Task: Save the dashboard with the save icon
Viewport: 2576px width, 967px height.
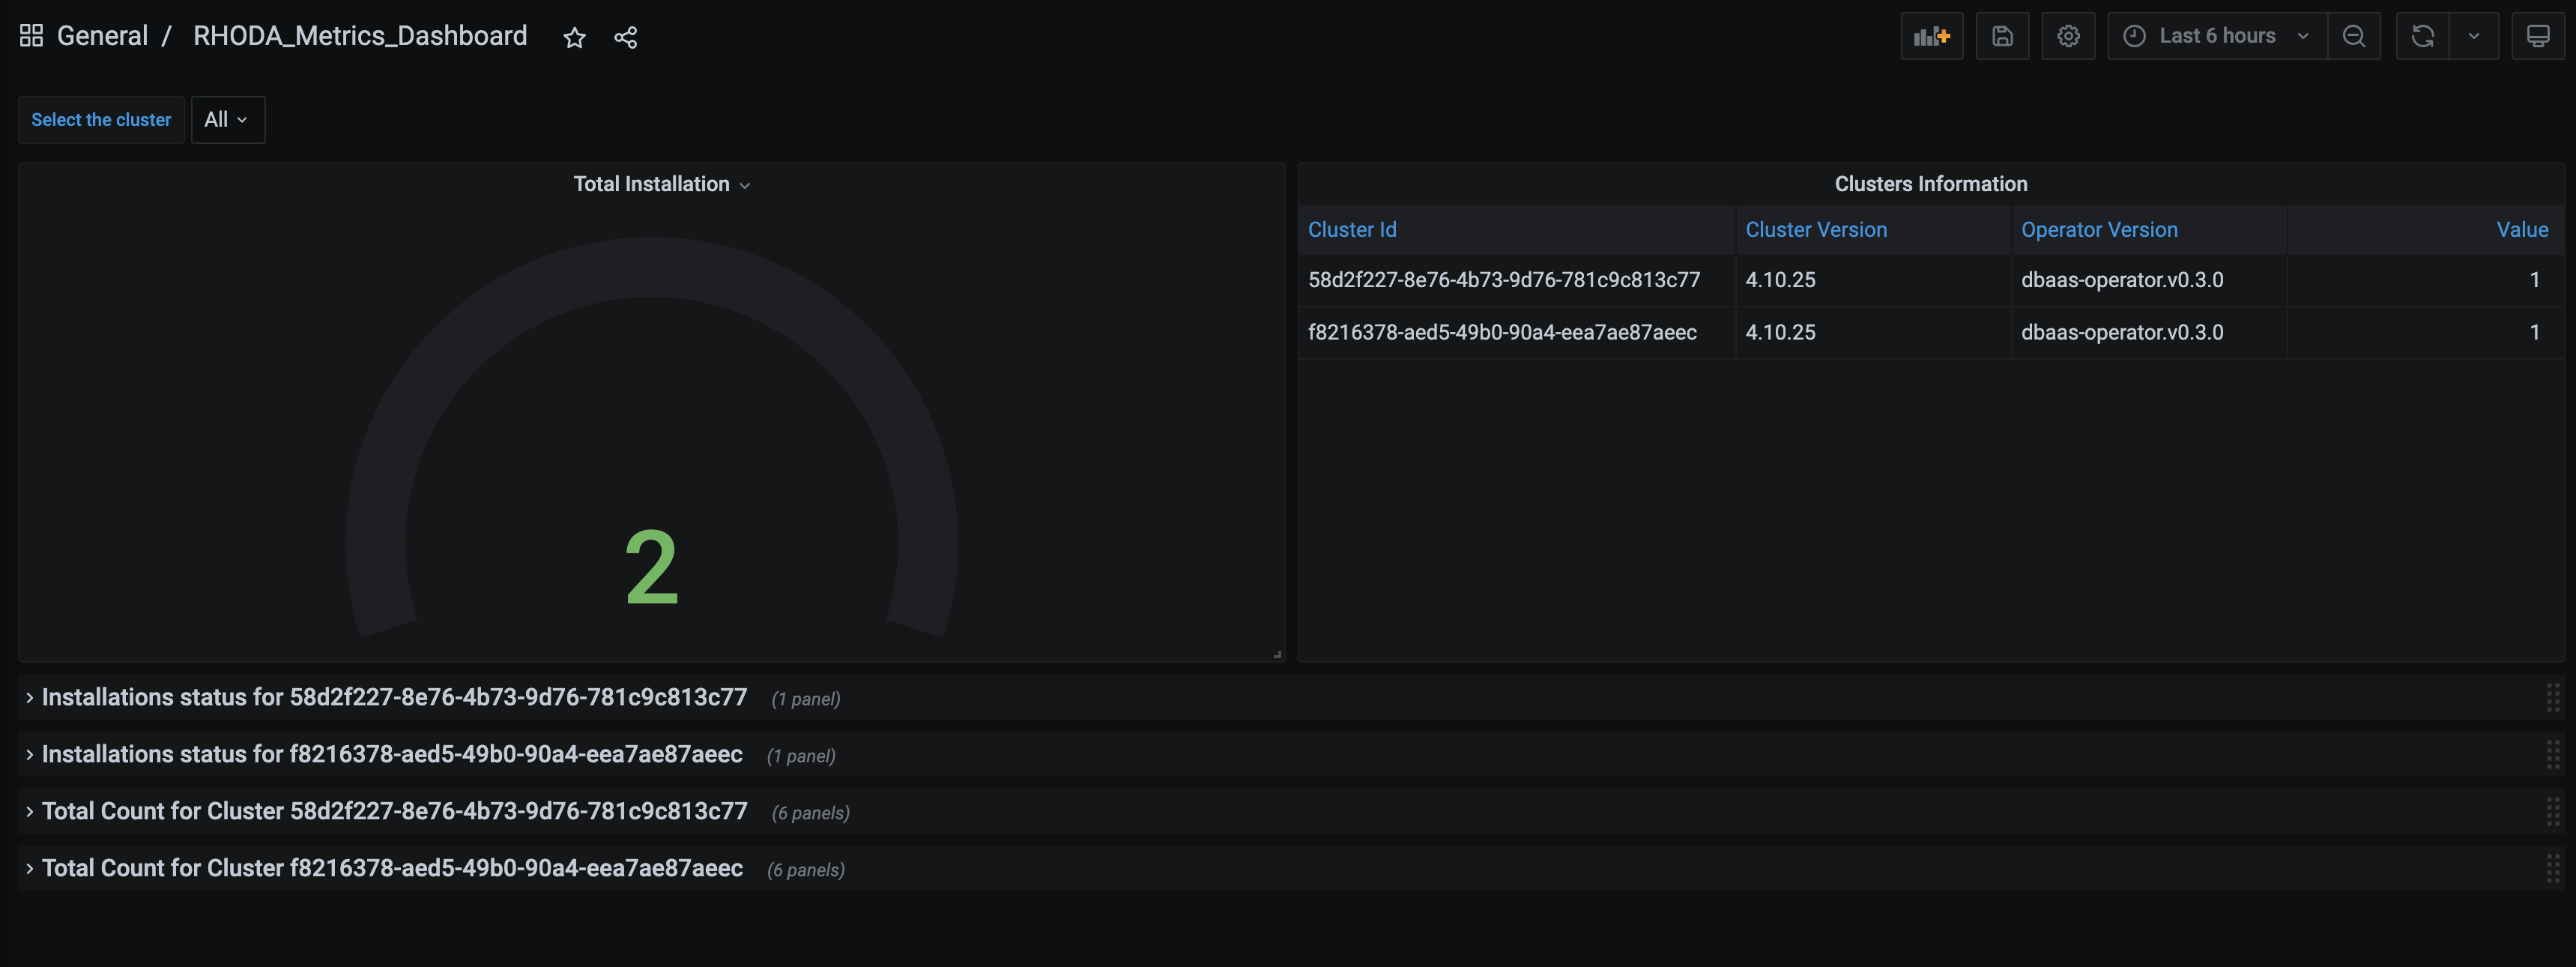Action: click(x=2002, y=35)
